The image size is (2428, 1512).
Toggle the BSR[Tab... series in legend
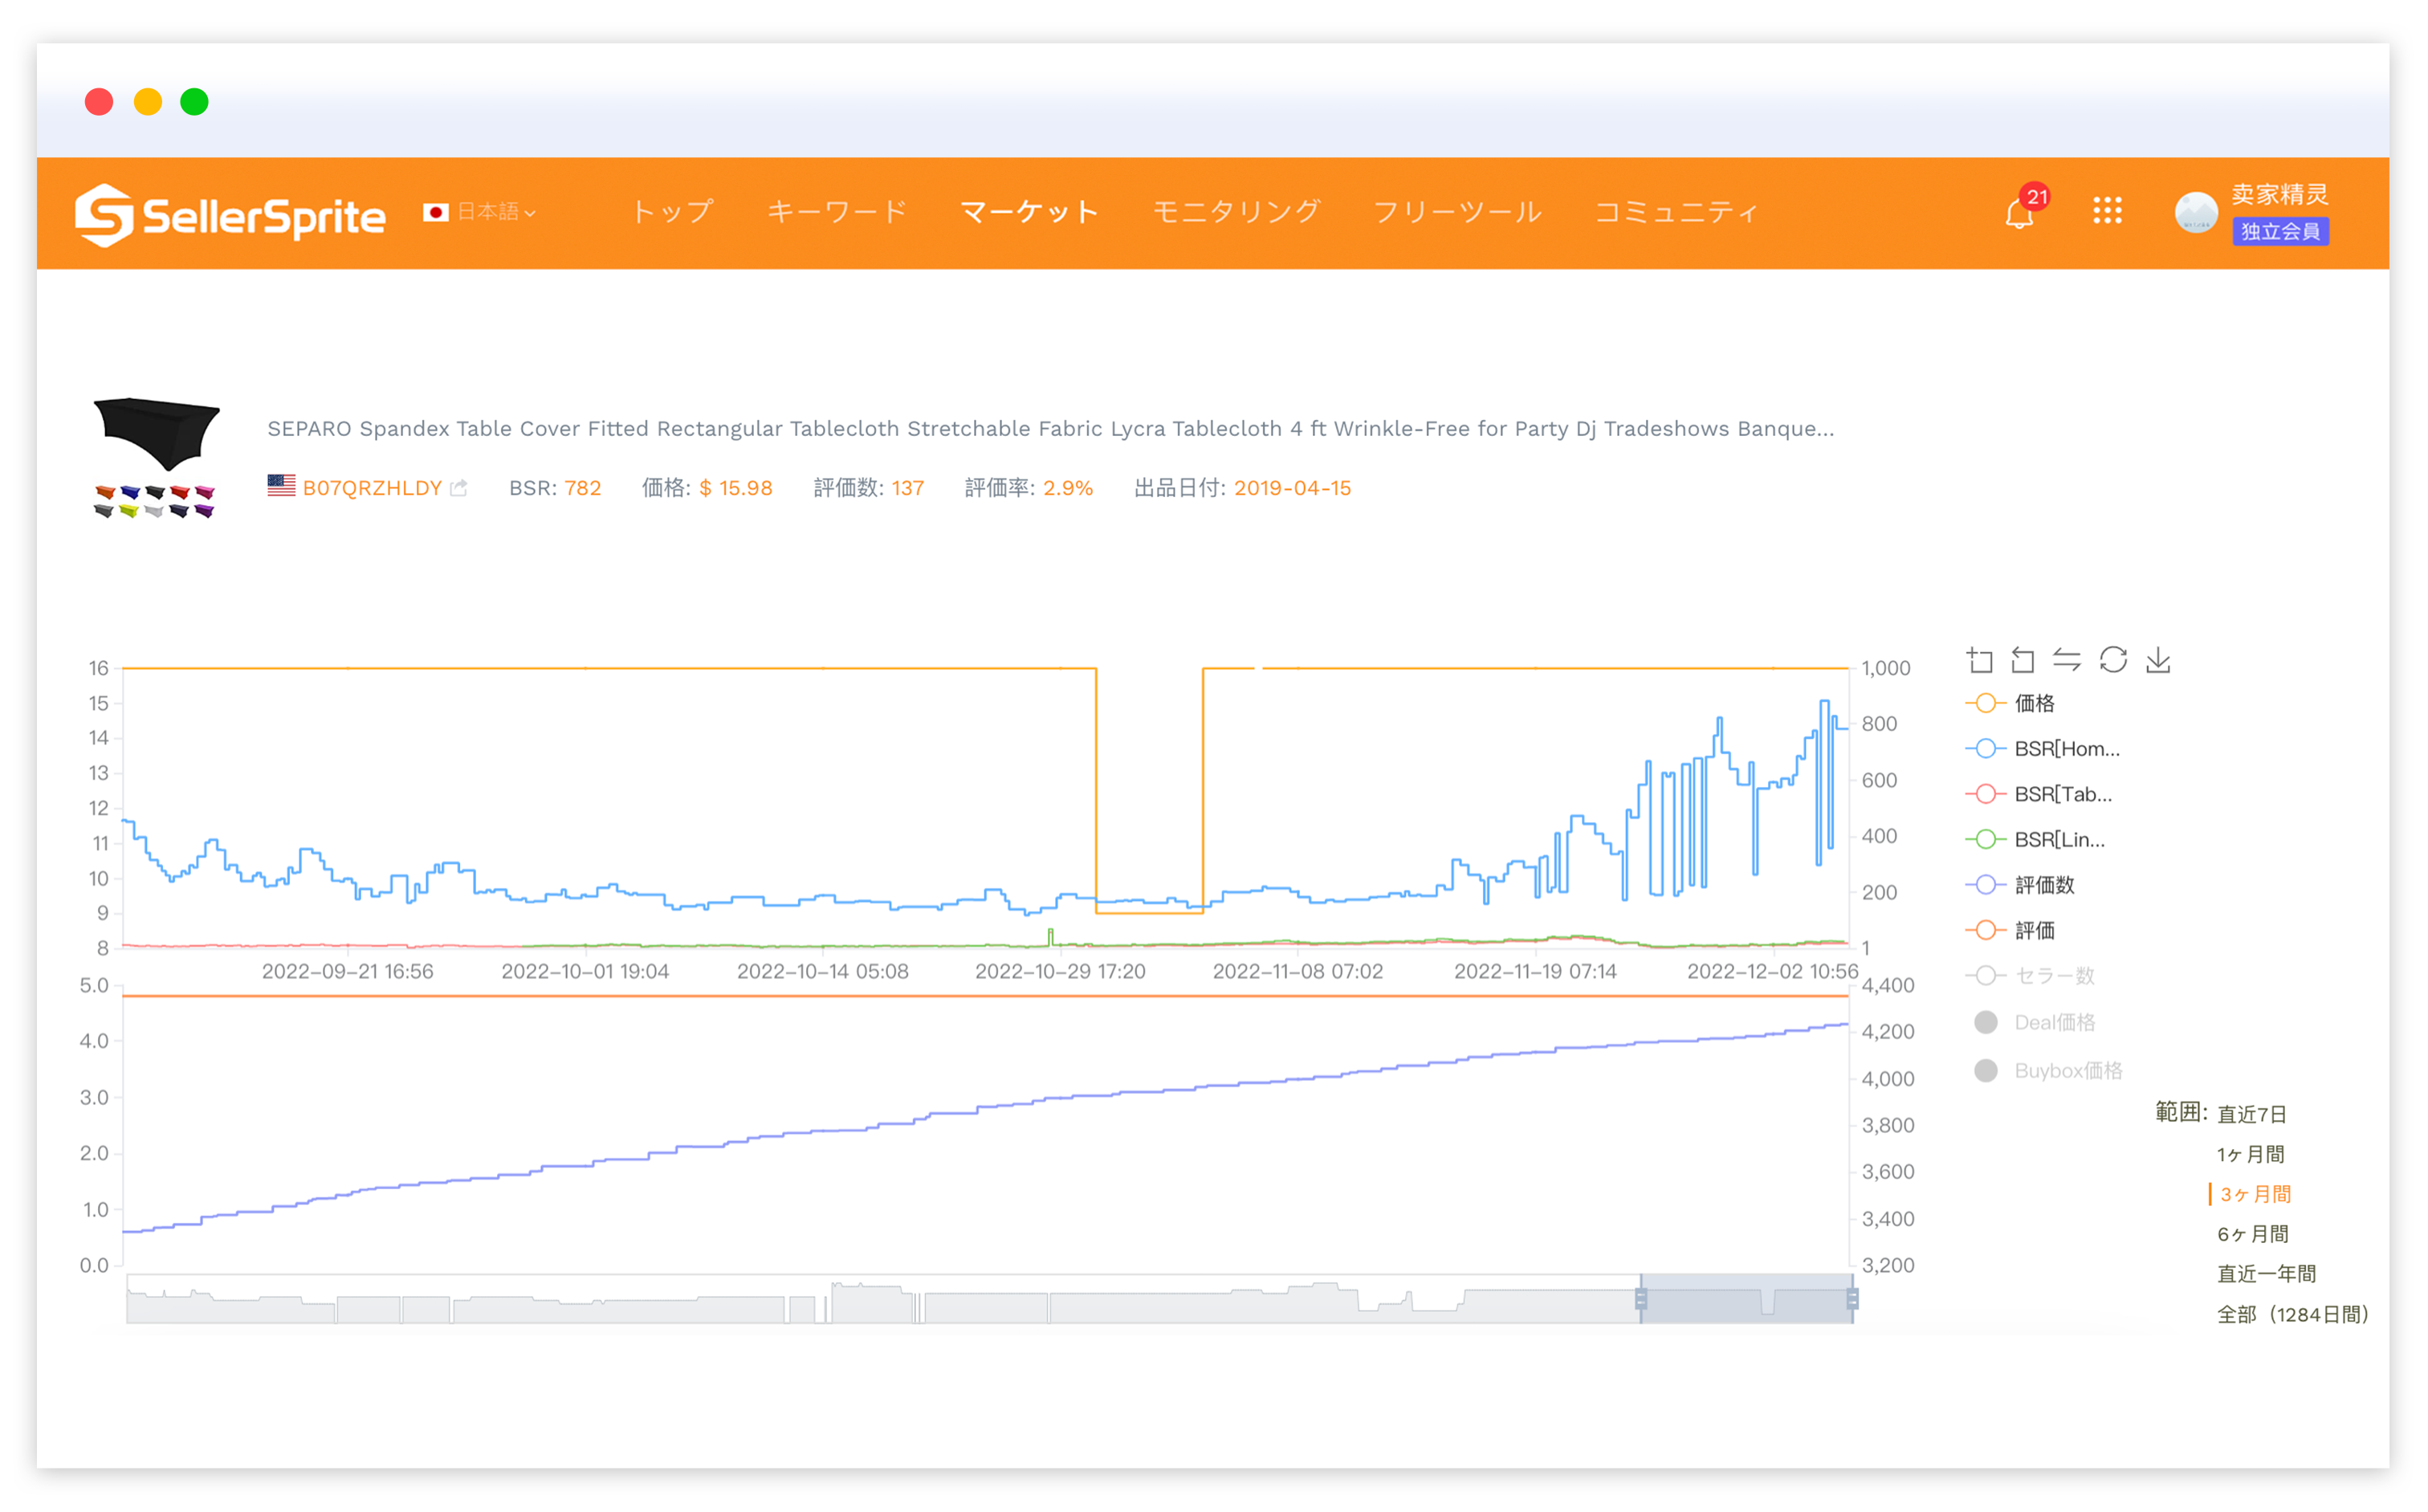click(x=2038, y=794)
